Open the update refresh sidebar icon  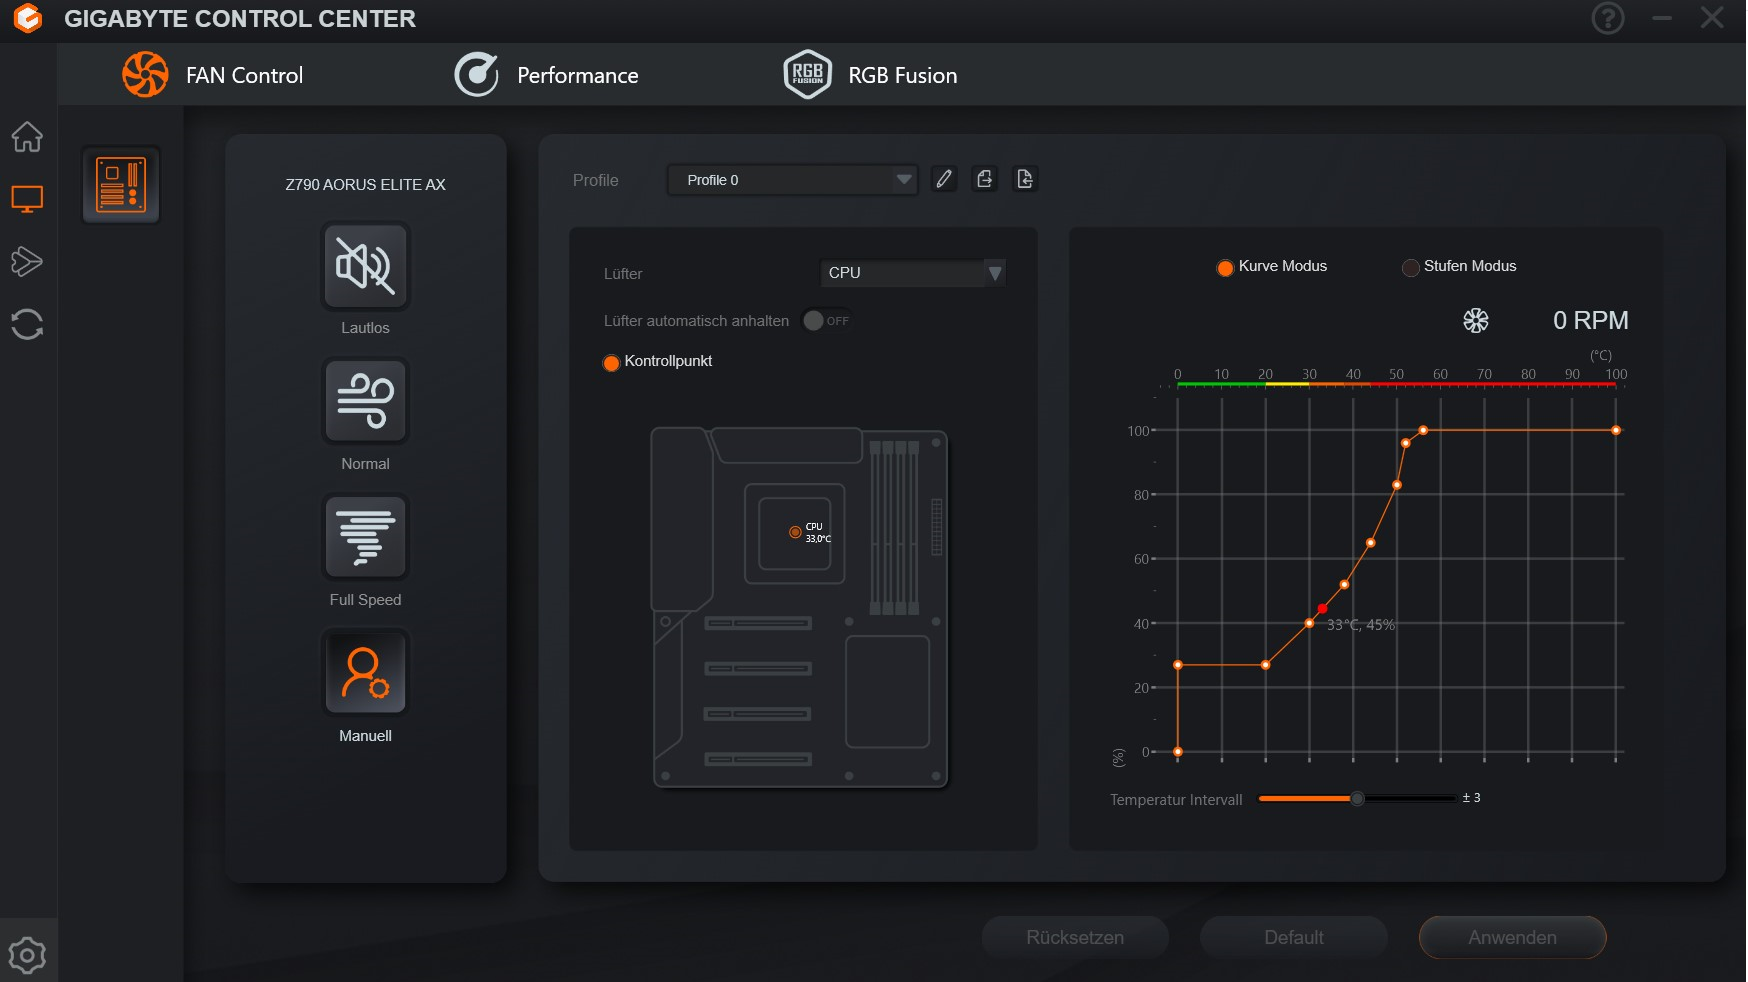tap(27, 324)
